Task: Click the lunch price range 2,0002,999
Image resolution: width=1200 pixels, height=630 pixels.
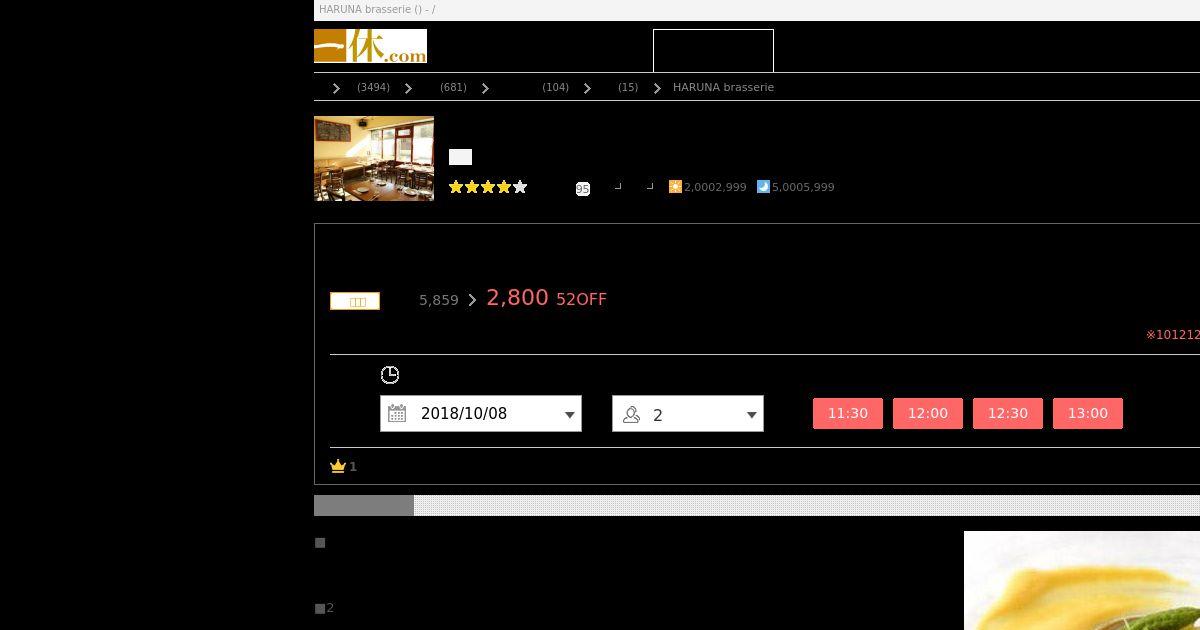Action: (715, 187)
